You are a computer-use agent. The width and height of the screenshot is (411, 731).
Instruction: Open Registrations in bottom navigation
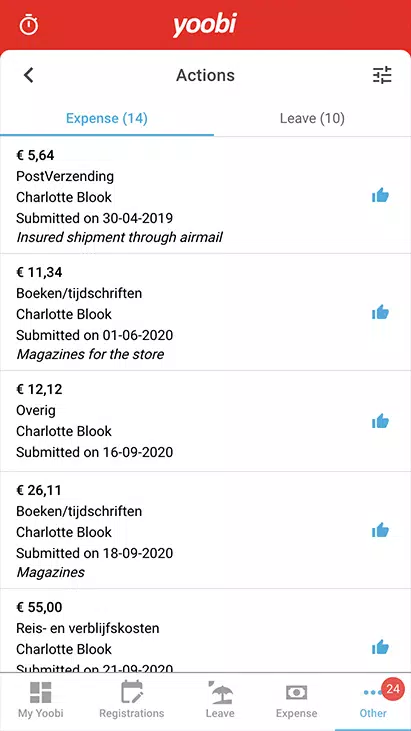pos(132,700)
